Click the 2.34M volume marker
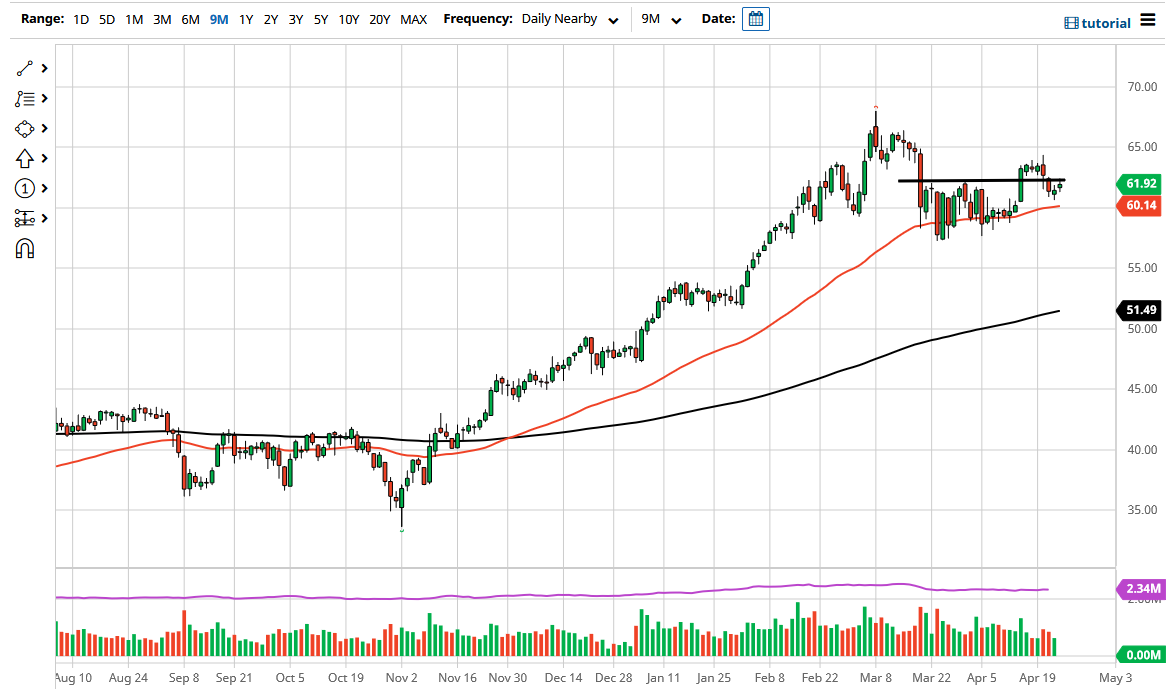The height and width of the screenshot is (692, 1169). click(x=1141, y=590)
